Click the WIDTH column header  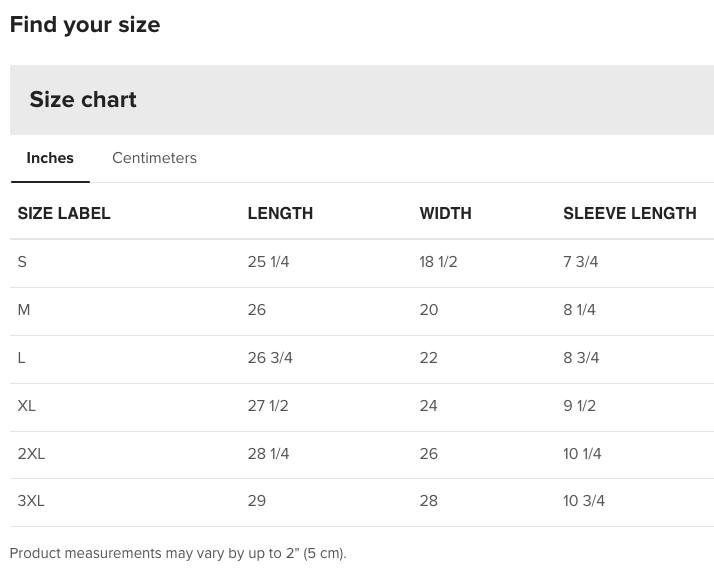(445, 213)
